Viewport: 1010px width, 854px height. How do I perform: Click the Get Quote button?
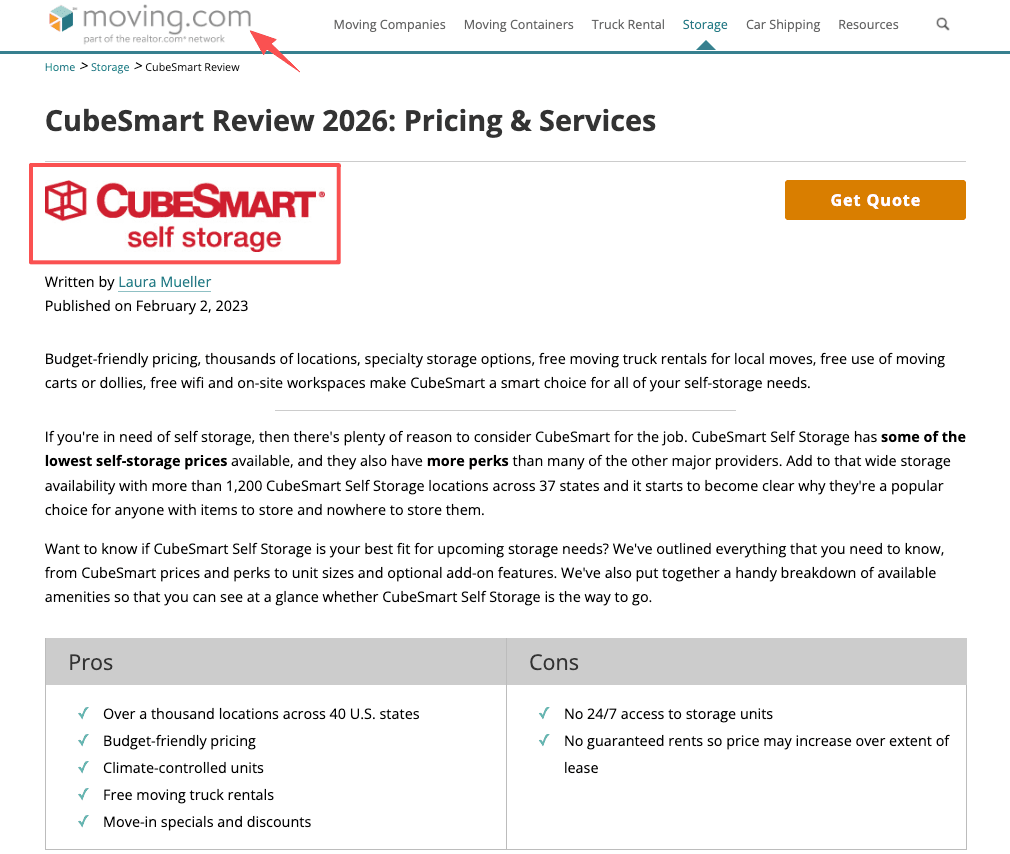click(874, 199)
